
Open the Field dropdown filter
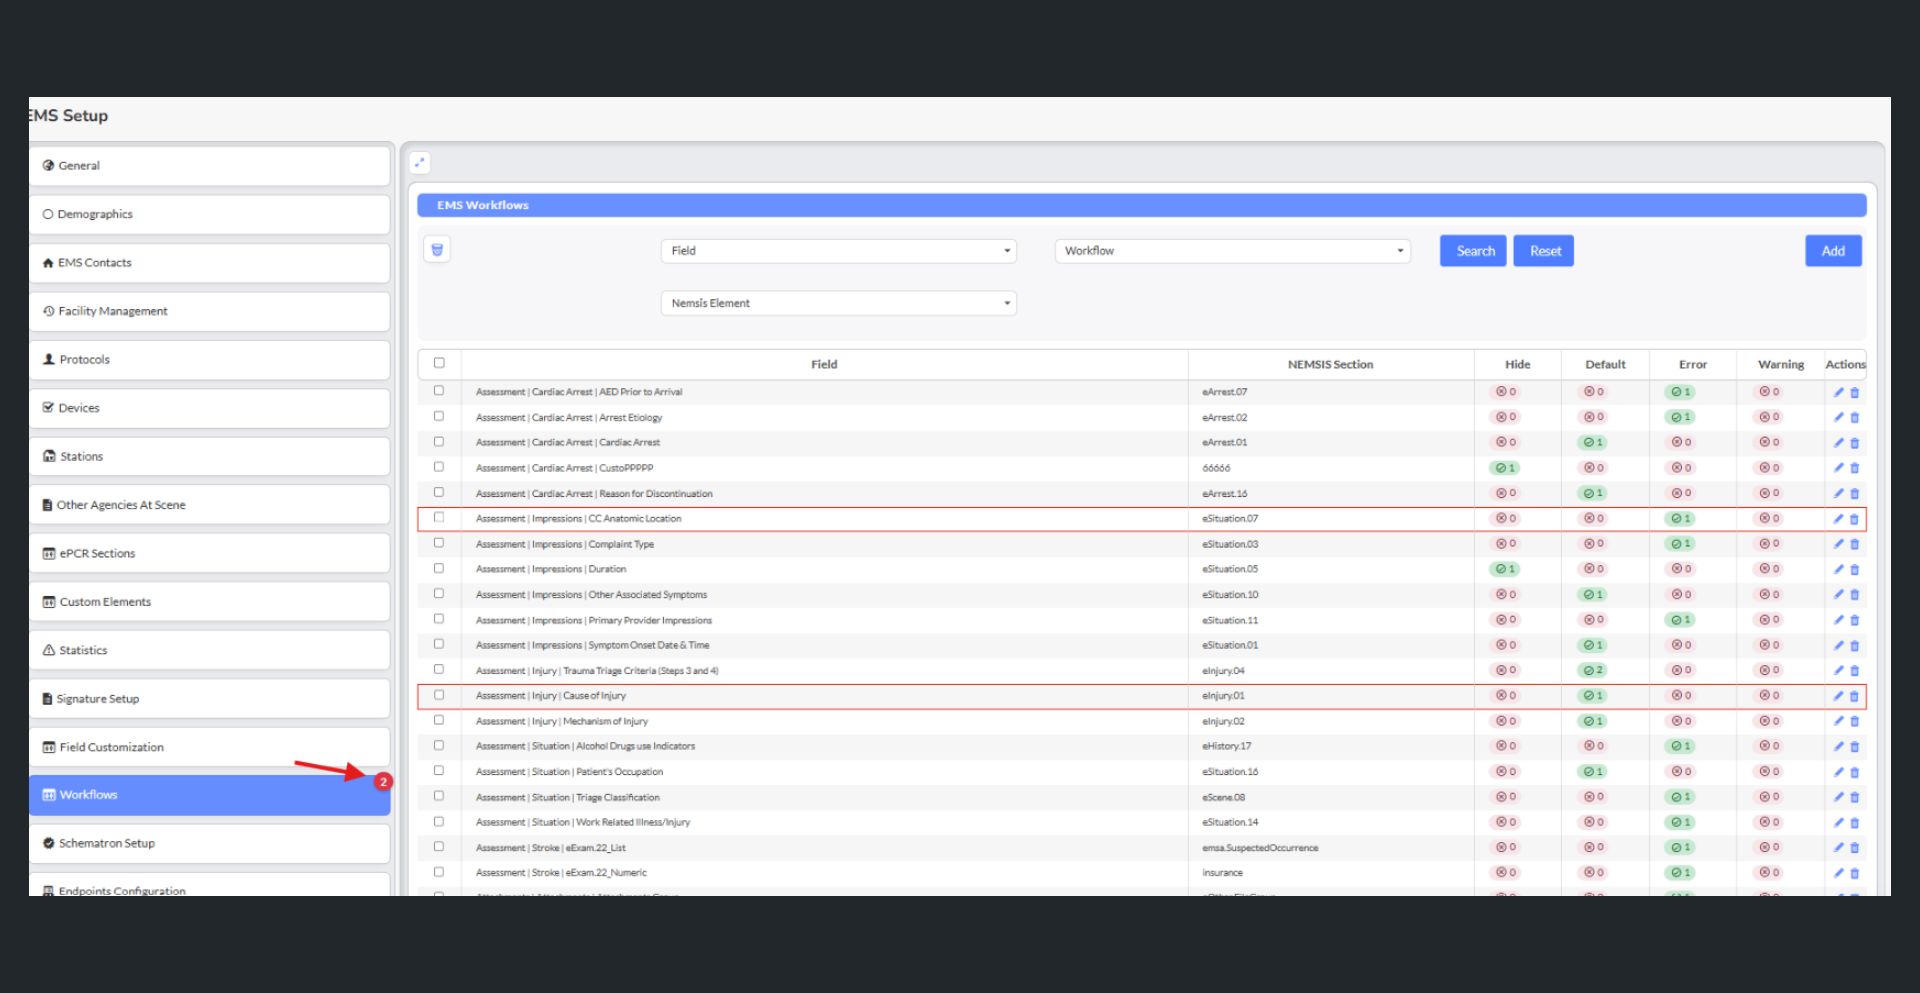[x=838, y=251]
